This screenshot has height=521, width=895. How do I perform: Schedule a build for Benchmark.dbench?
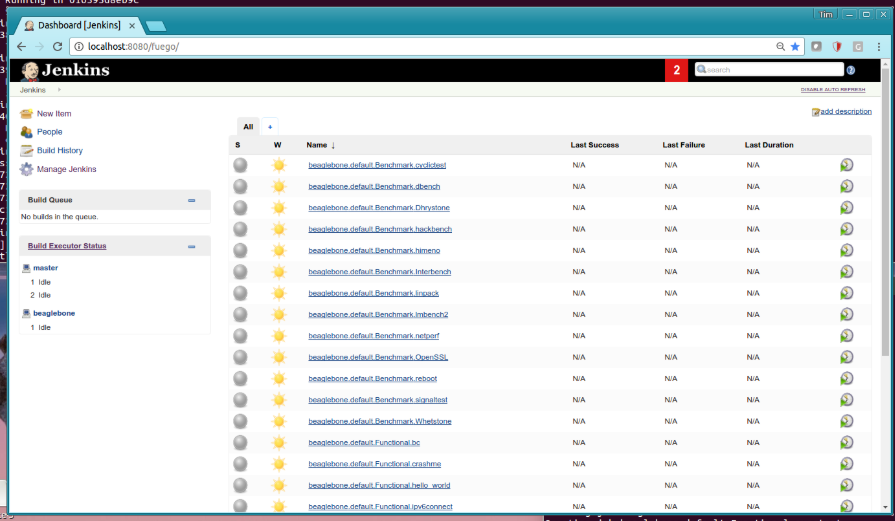click(x=846, y=186)
